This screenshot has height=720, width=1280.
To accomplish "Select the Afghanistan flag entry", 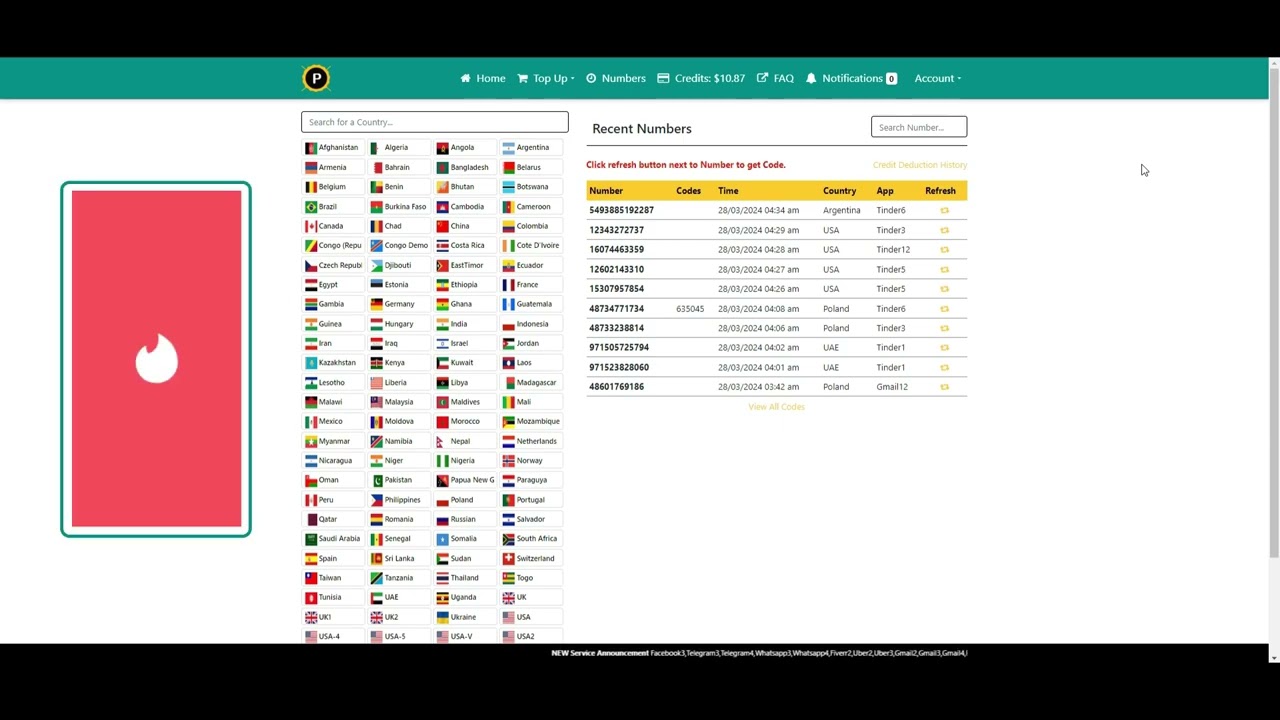I will 332,147.
